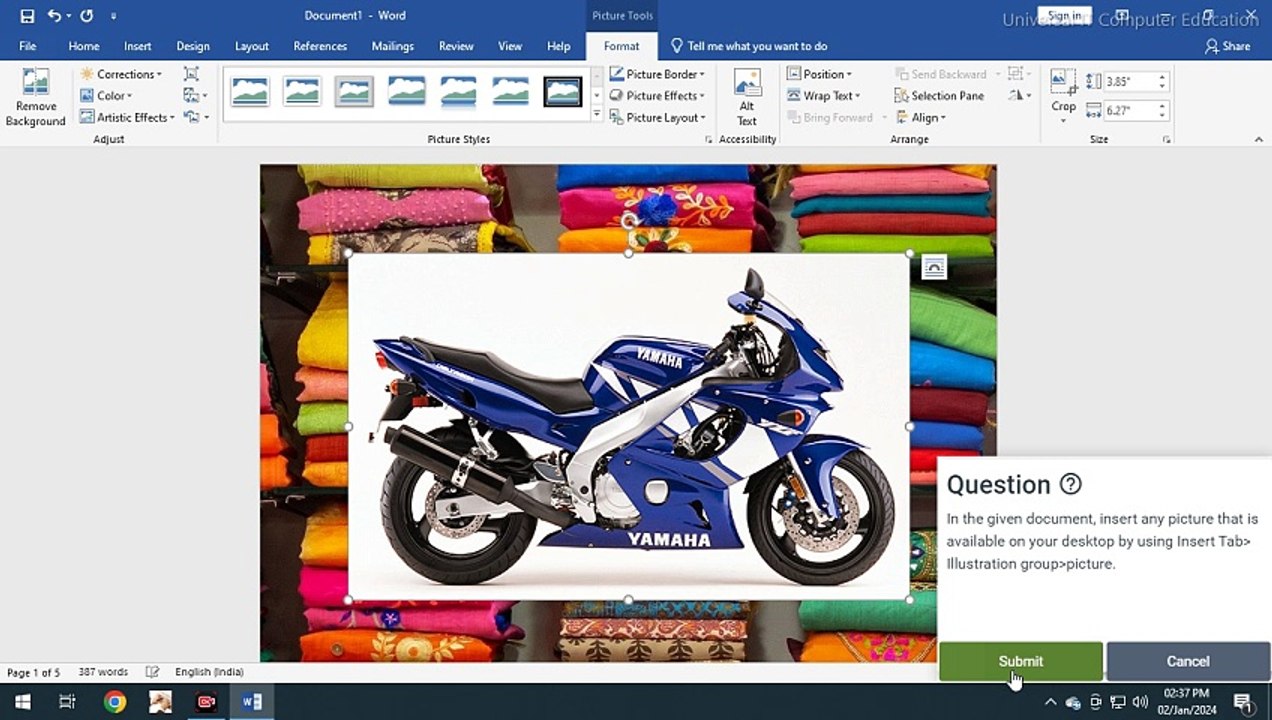1272x720 pixels.
Task: Switch to the Home tab
Action: [x=84, y=46]
